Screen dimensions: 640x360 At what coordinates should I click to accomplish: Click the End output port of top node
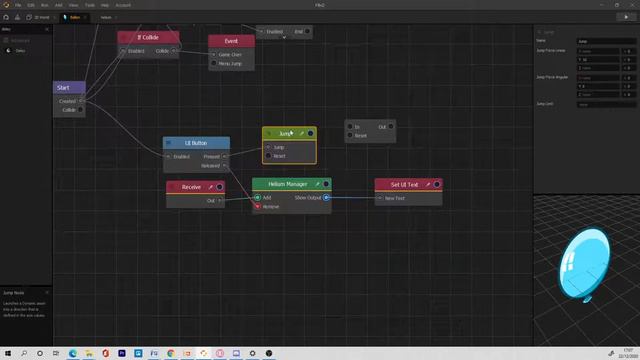(307, 31)
